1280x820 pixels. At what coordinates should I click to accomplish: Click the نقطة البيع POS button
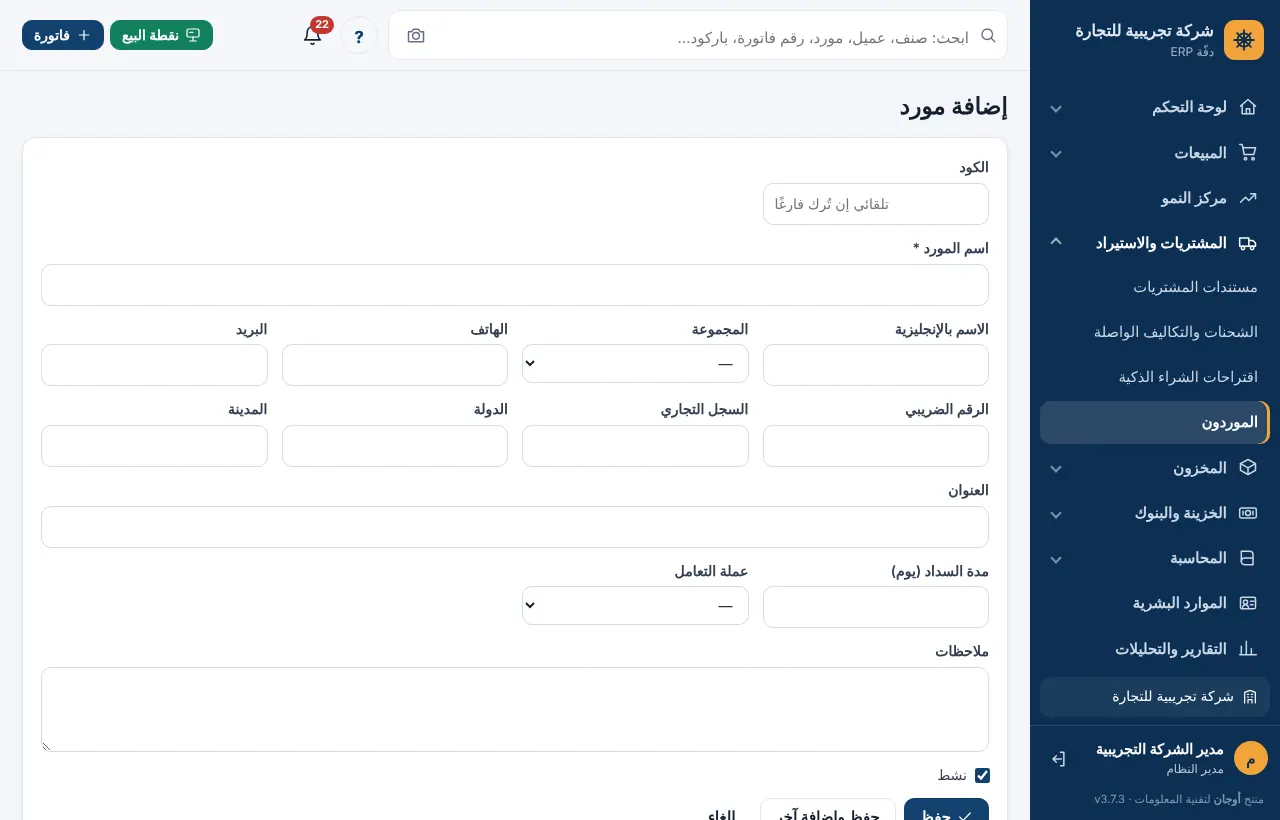pyautogui.click(x=161, y=35)
